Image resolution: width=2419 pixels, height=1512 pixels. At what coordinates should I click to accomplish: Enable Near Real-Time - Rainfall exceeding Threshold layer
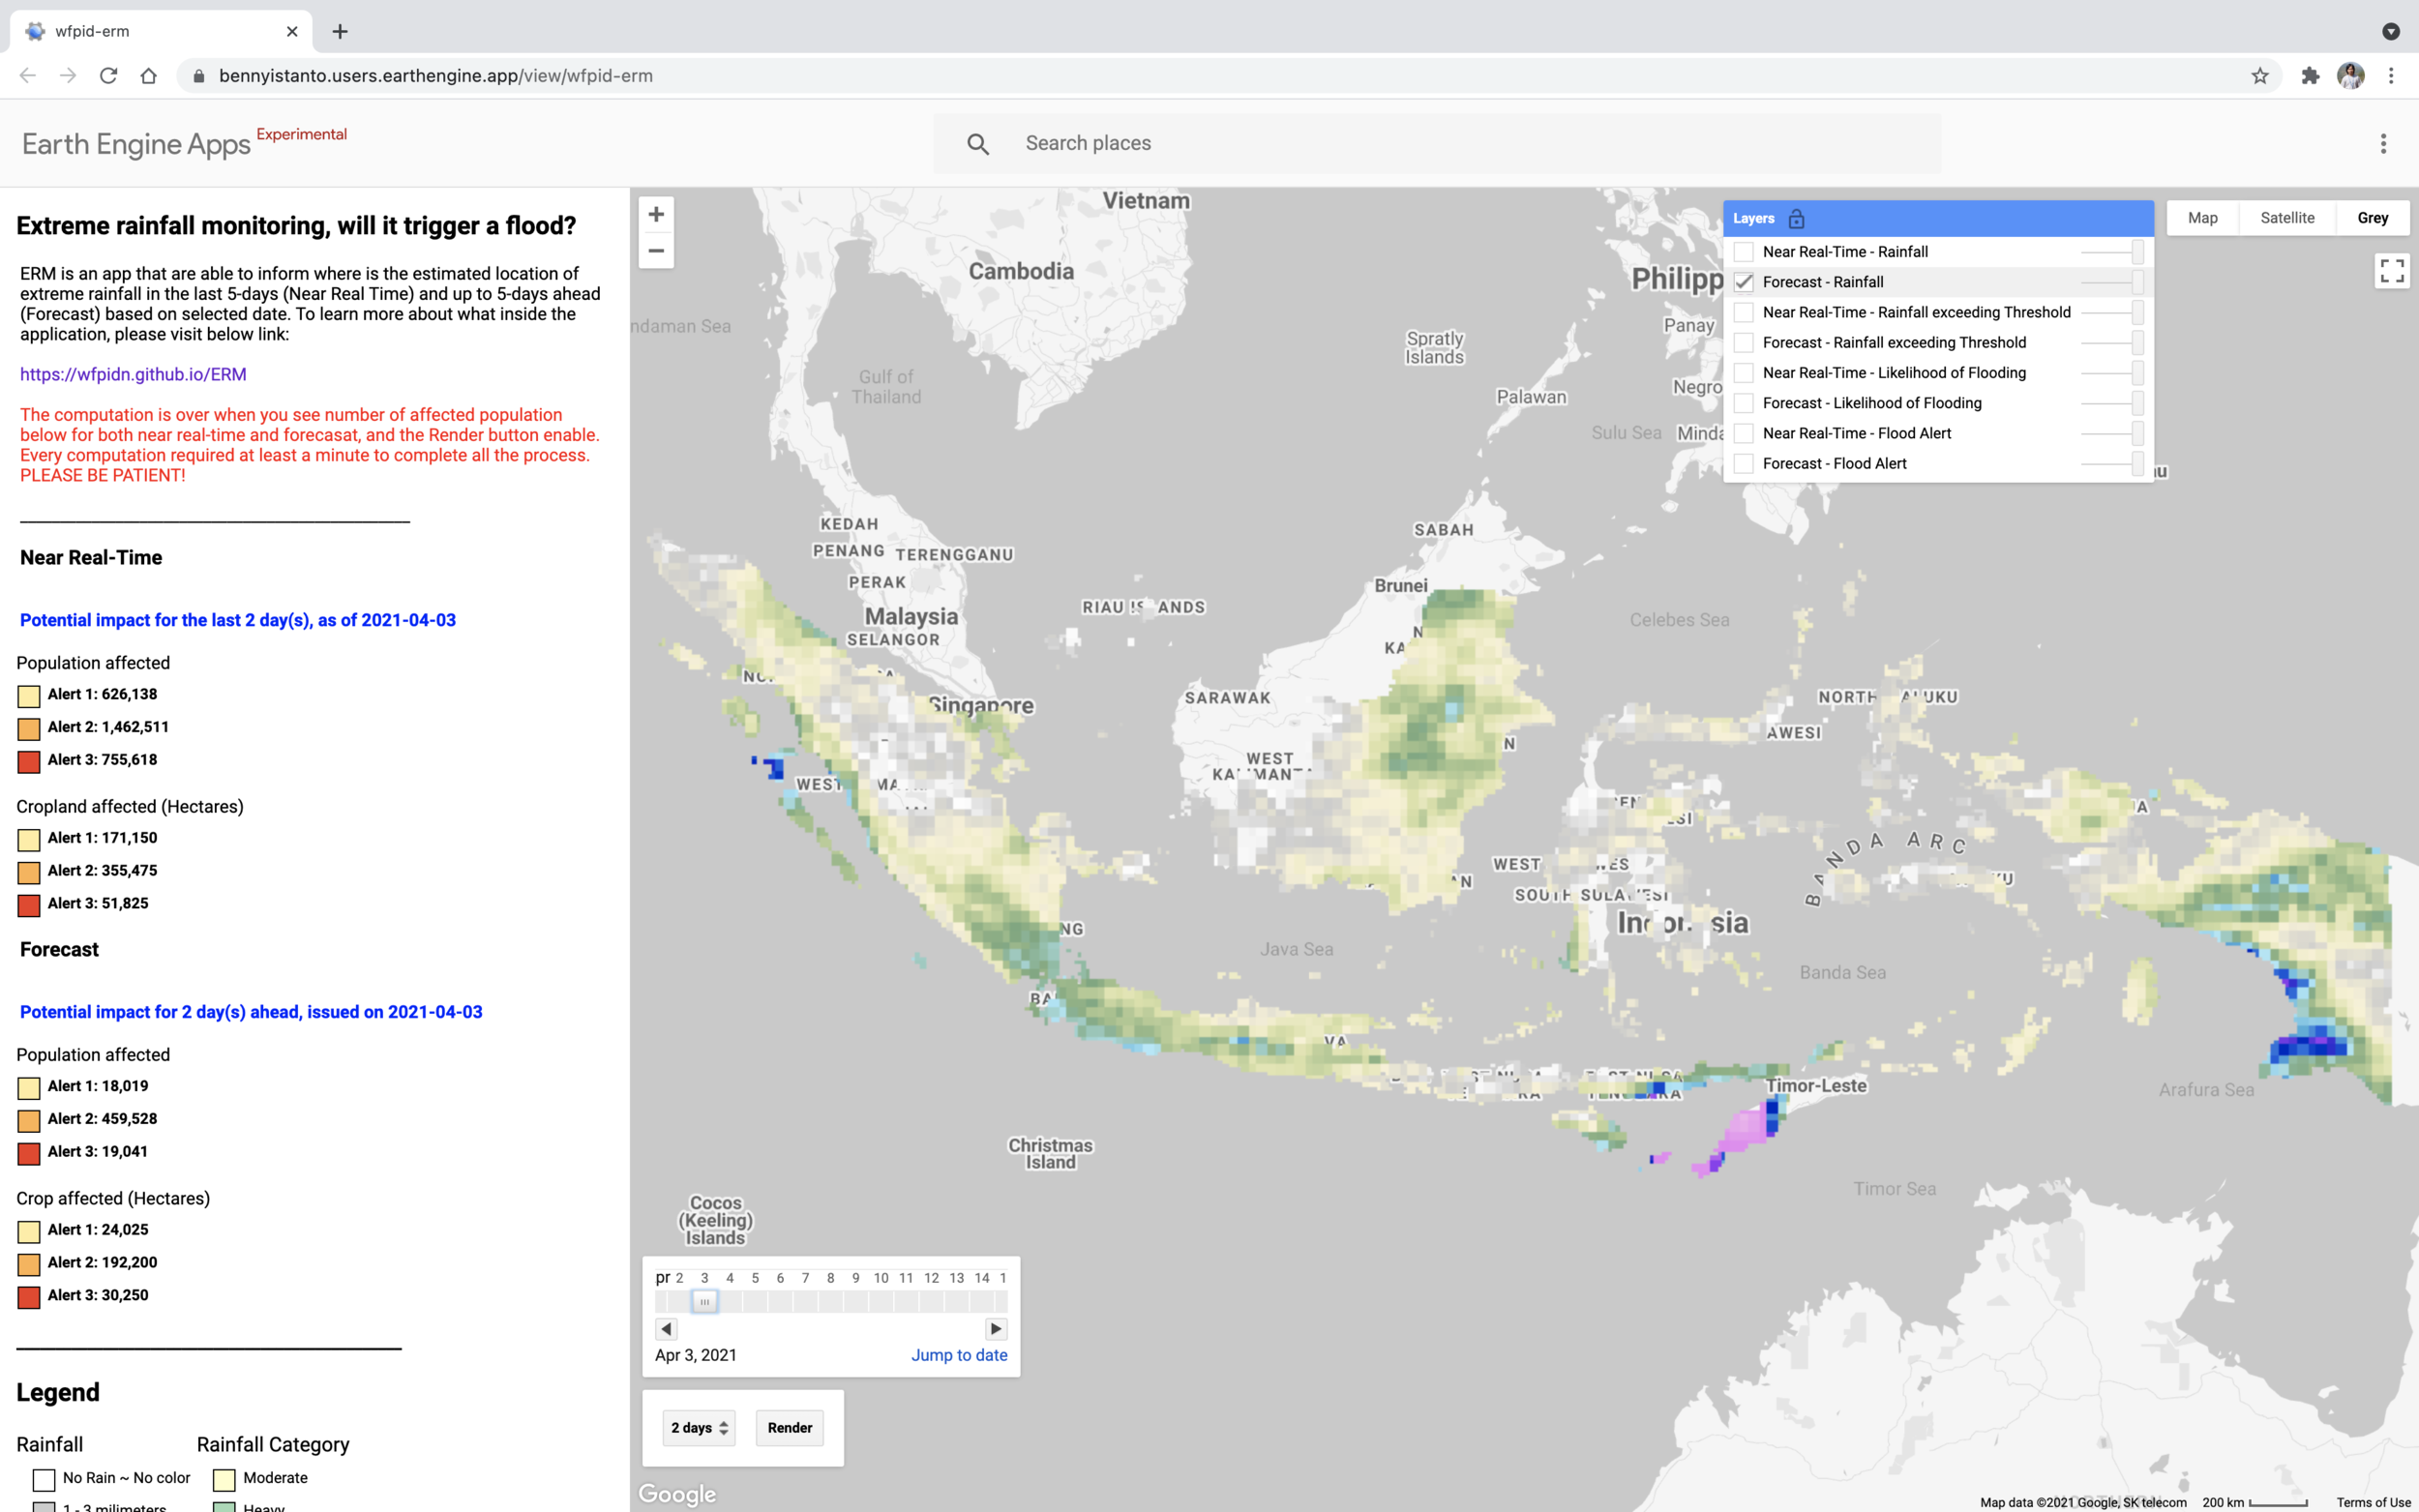(x=1744, y=312)
